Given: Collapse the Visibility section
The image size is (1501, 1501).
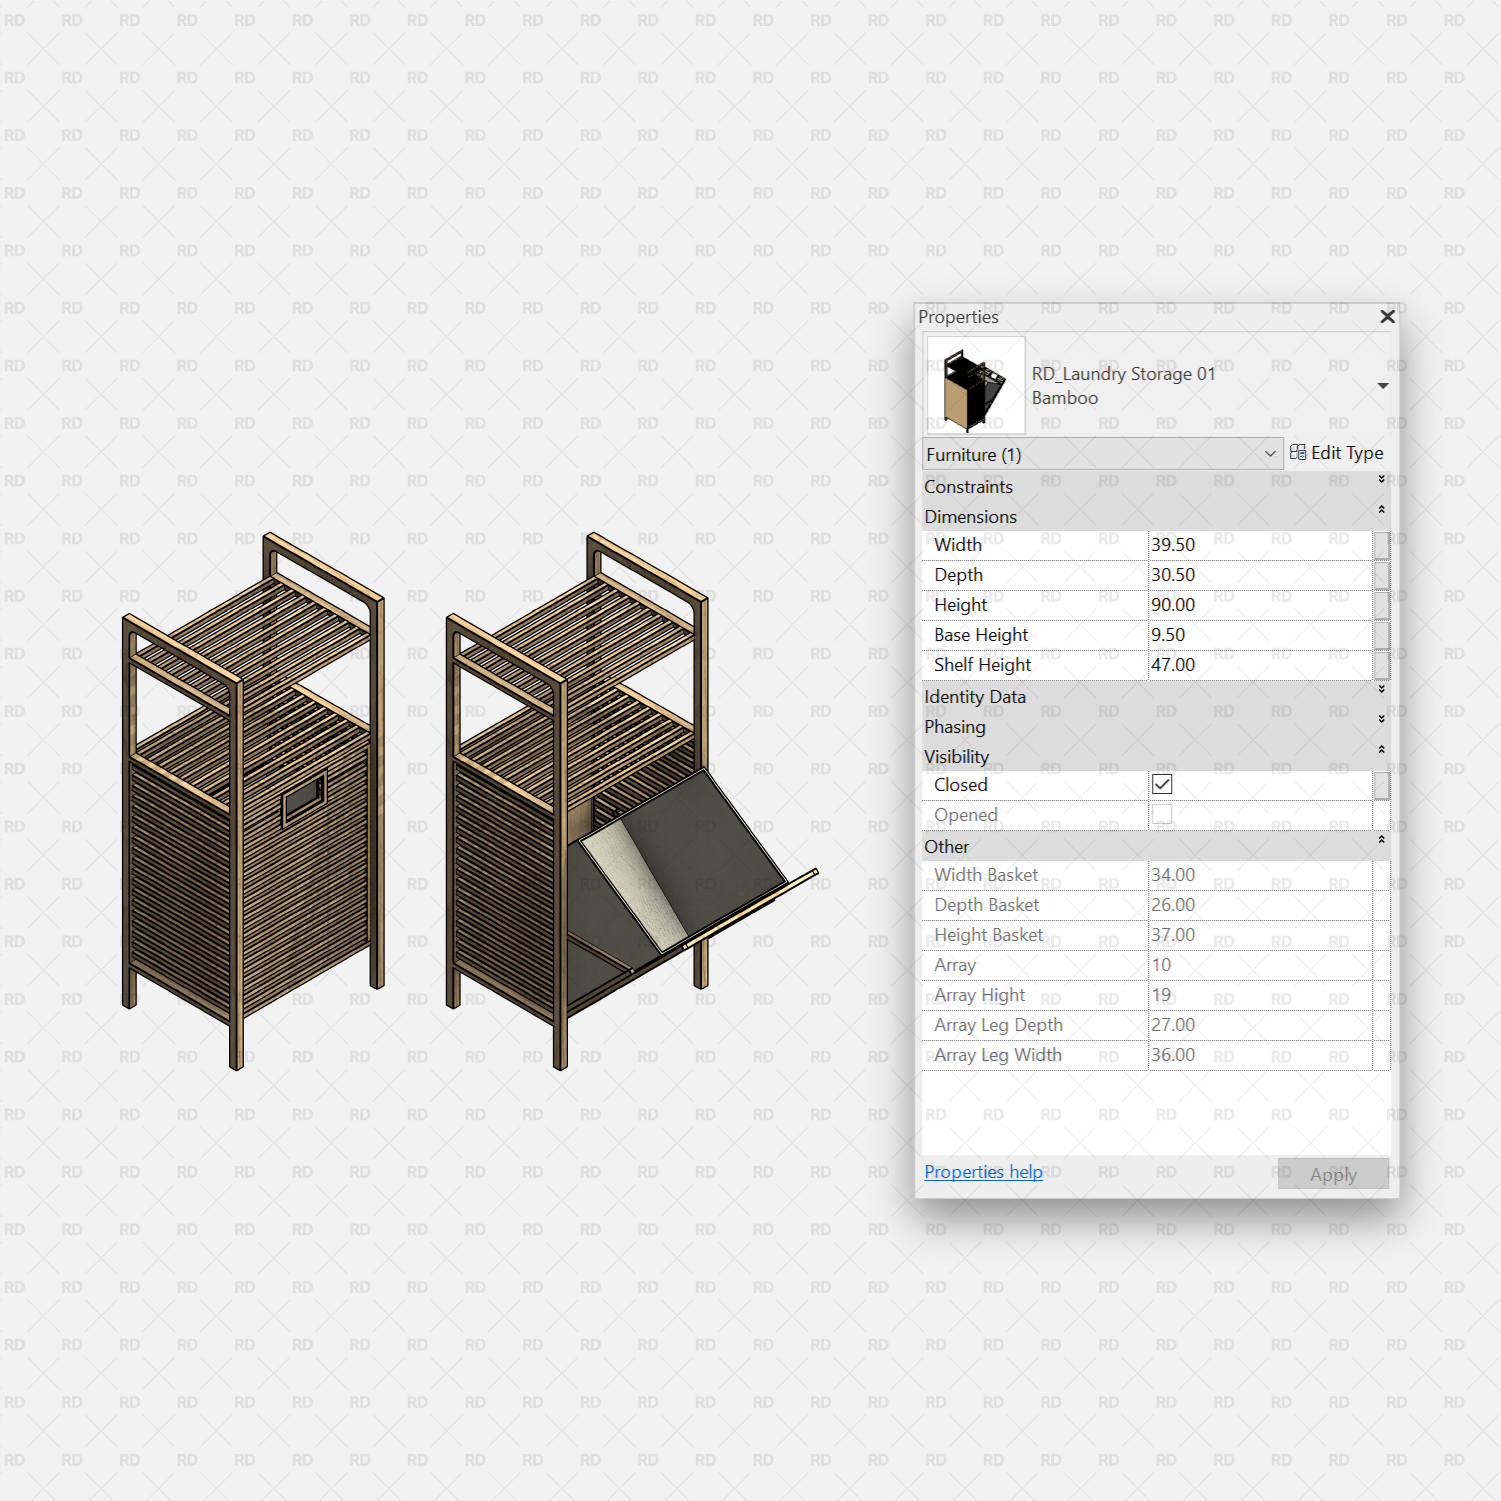Looking at the screenshot, I should [x=1380, y=749].
